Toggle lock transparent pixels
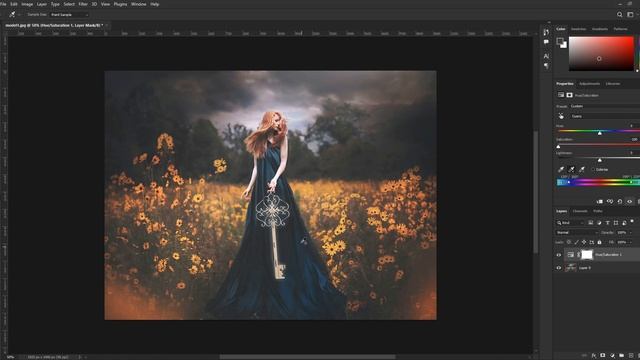Screen dimensions: 640x360 (569, 242)
